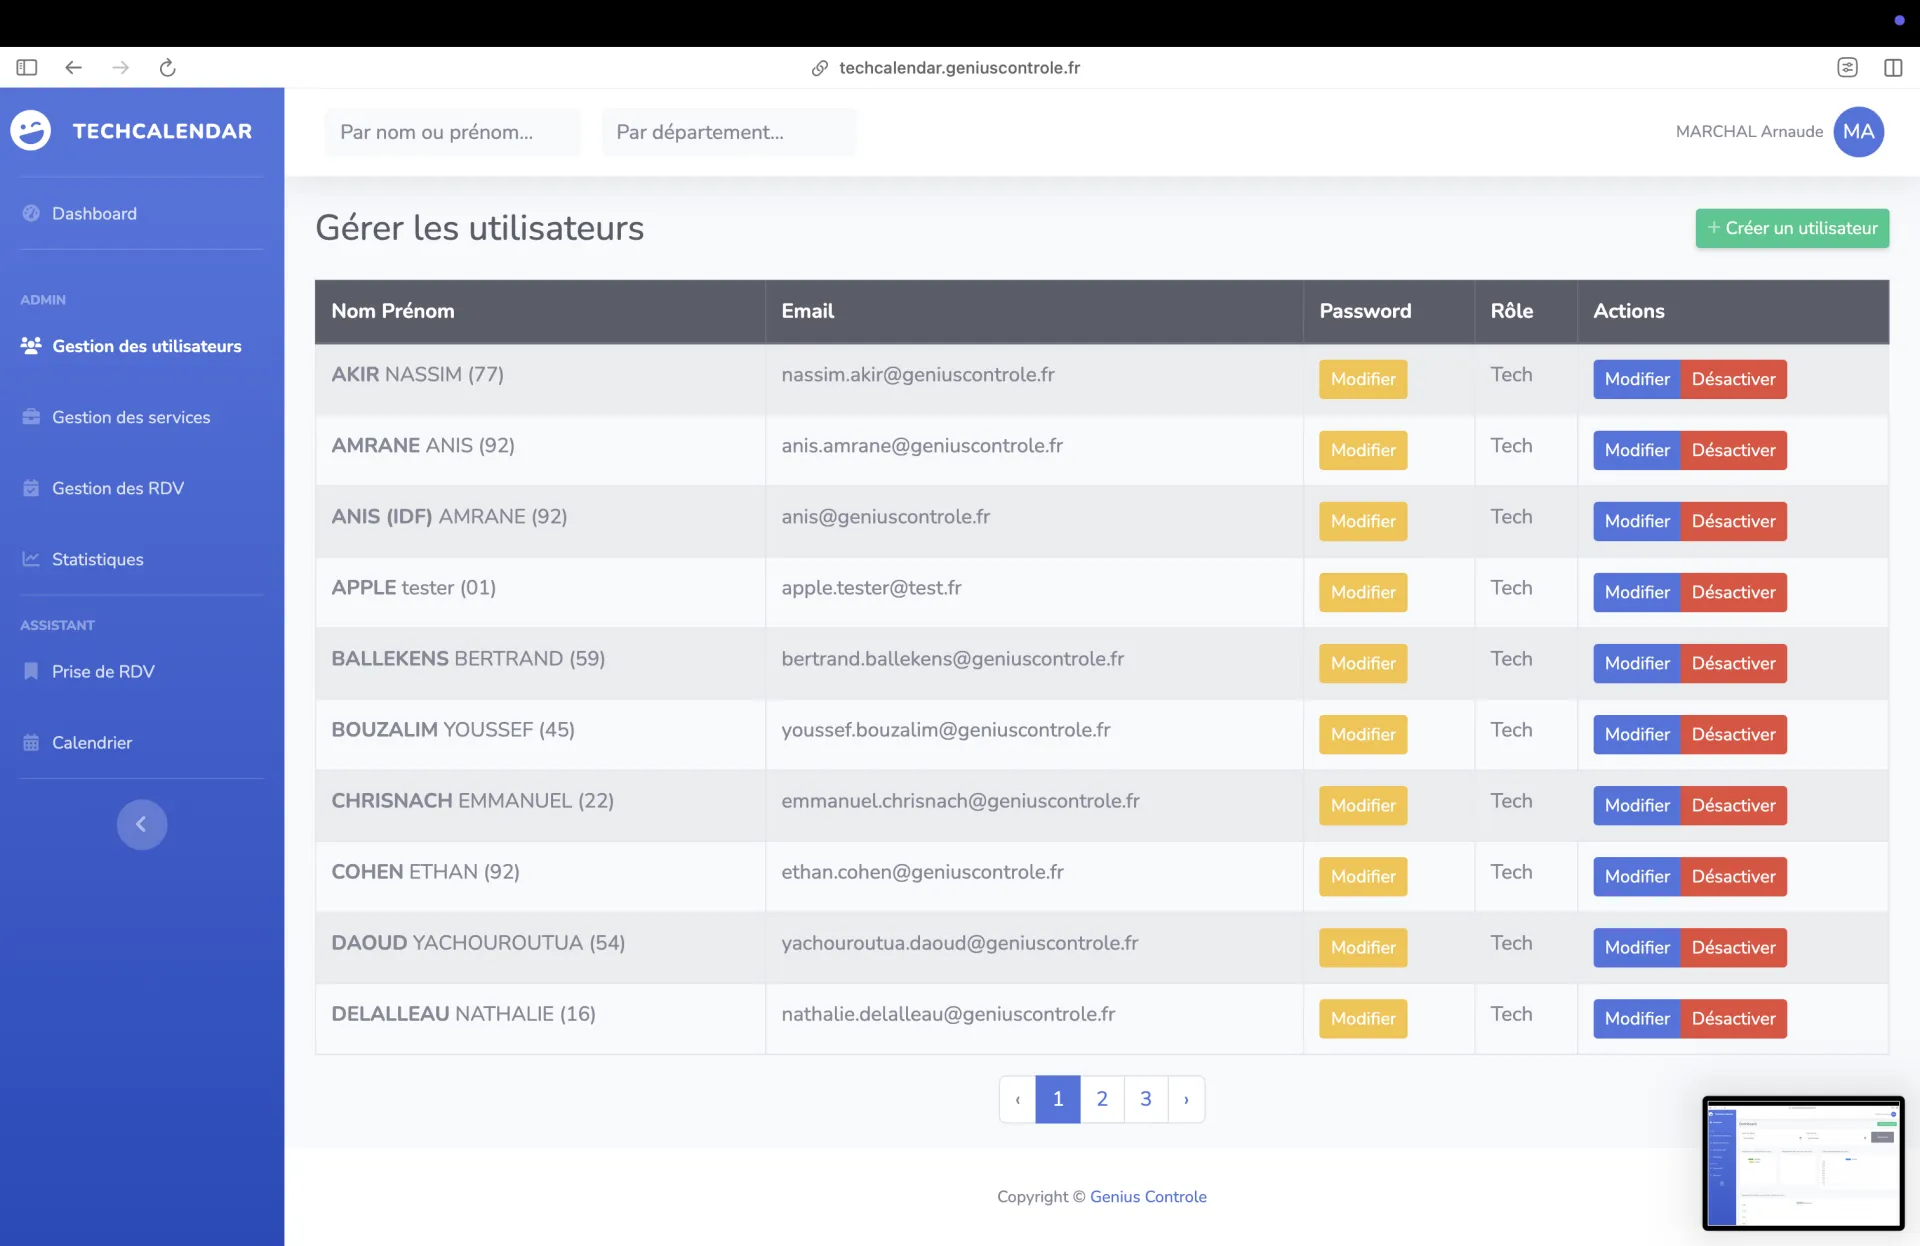Collapse the sidebar with the round chevron button
1920x1246 pixels.
coord(142,824)
